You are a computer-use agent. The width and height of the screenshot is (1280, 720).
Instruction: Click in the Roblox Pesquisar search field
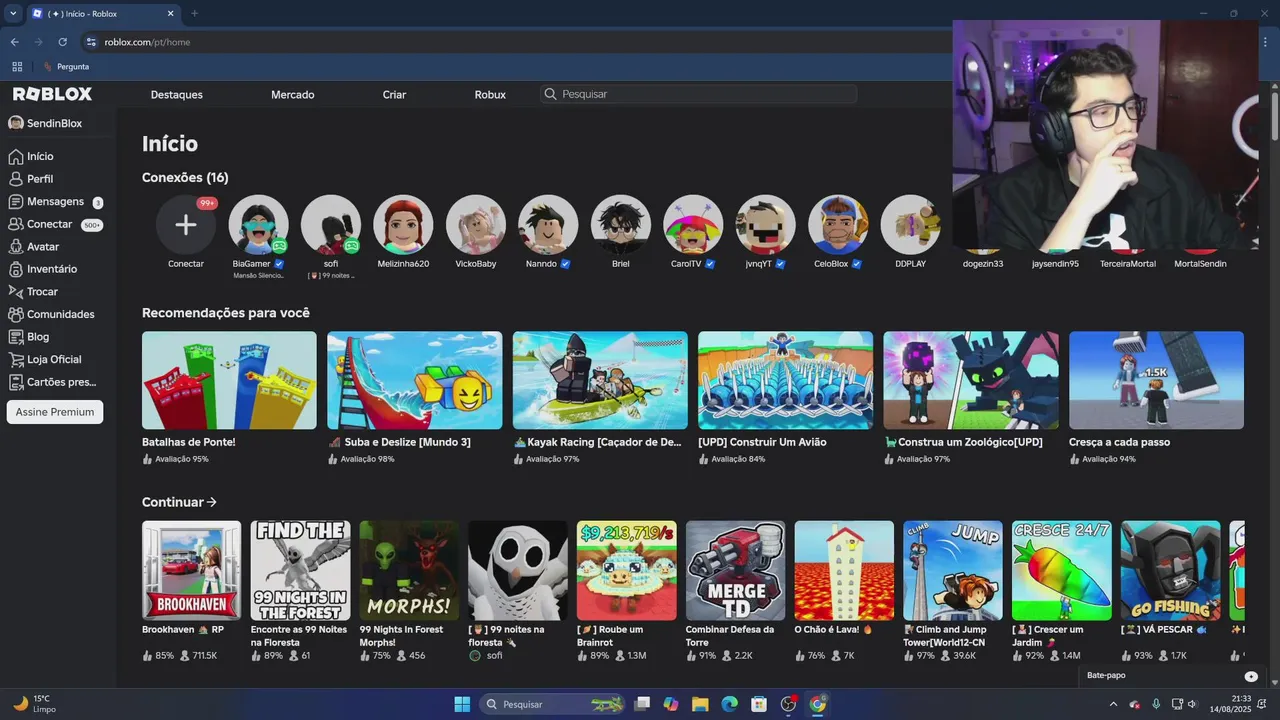(x=698, y=94)
